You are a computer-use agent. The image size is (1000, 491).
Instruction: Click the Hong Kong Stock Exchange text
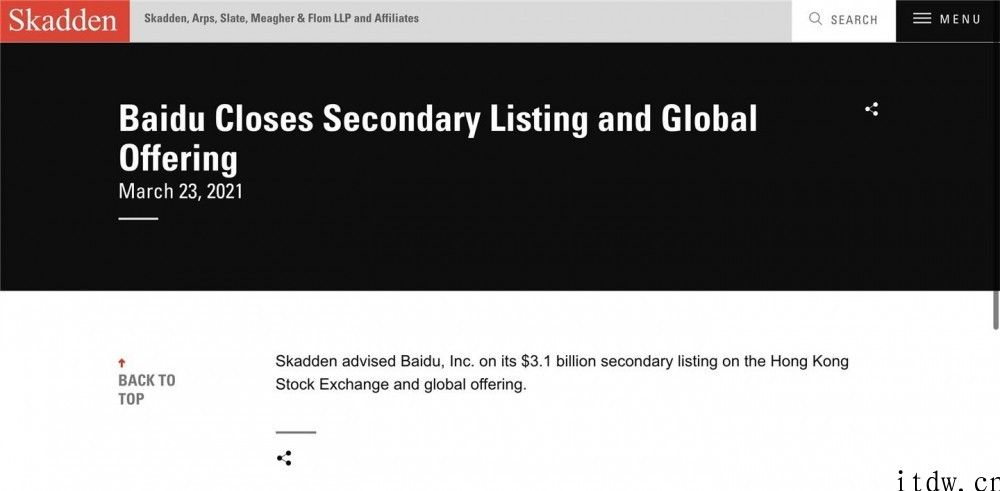pos(562,373)
